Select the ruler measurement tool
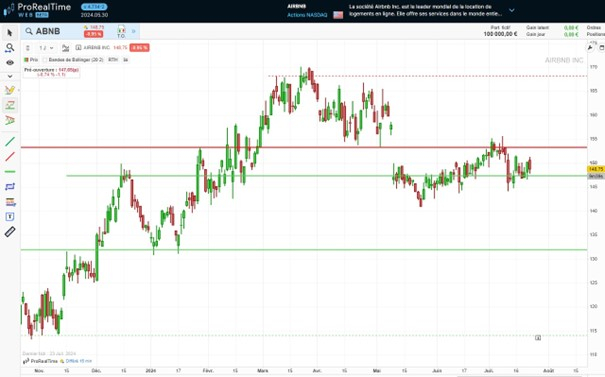Image resolution: width=605 pixels, height=377 pixels. click(x=10, y=232)
